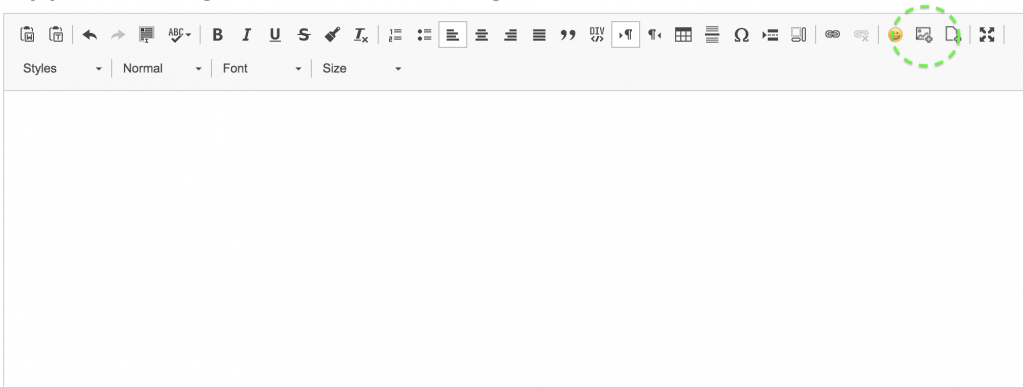Insert a smiley emoticon
The width and height of the screenshot is (1023, 387).
(x=896, y=35)
